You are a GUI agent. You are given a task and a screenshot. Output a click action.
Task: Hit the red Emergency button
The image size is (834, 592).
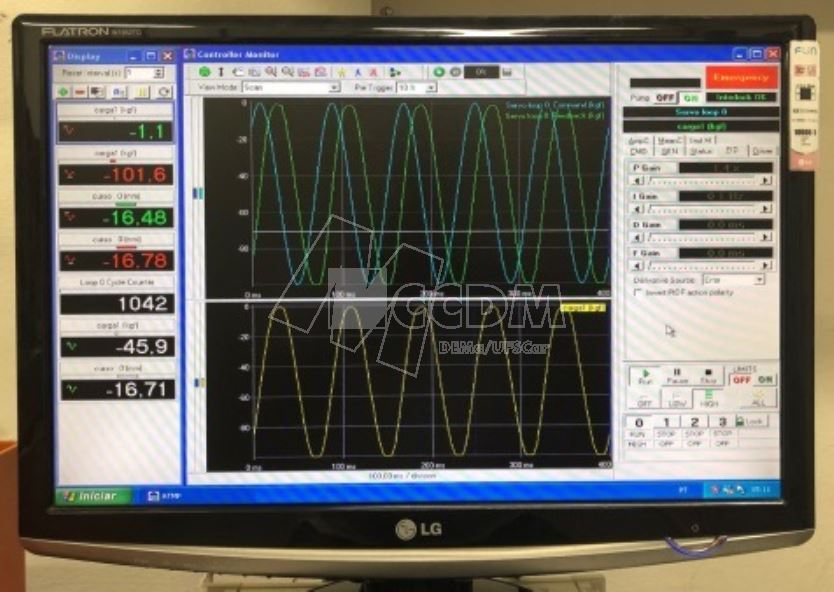[741, 77]
